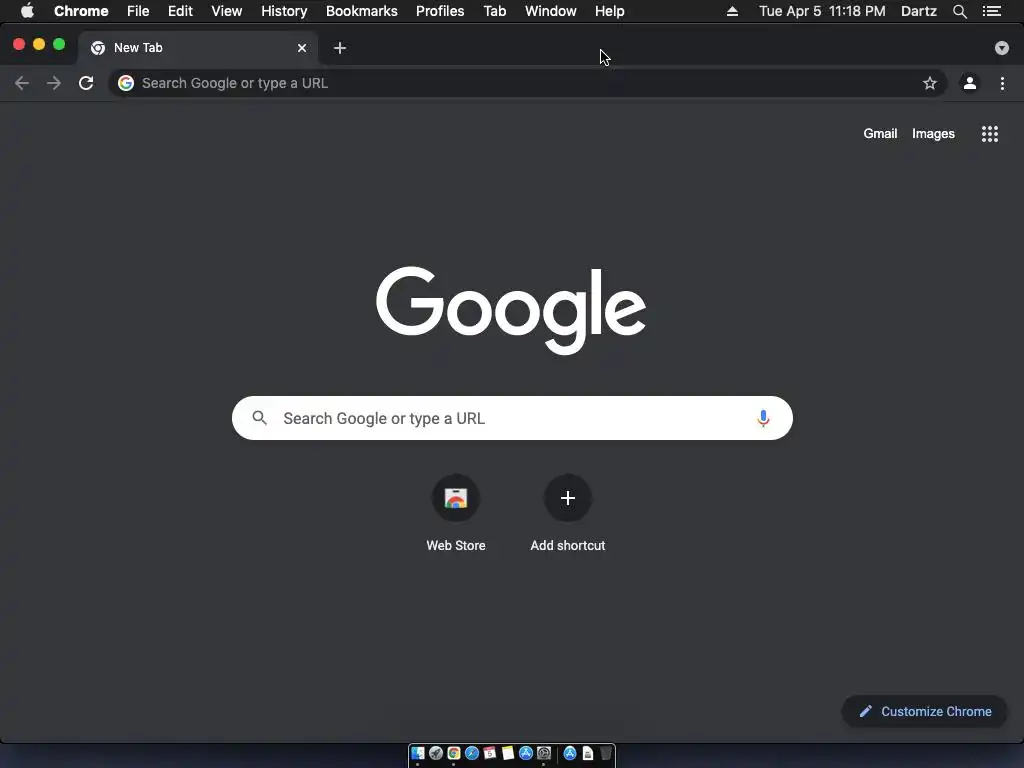Open Notes from the Dock
Viewport: 1024px width, 768px height.
[x=507, y=753]
